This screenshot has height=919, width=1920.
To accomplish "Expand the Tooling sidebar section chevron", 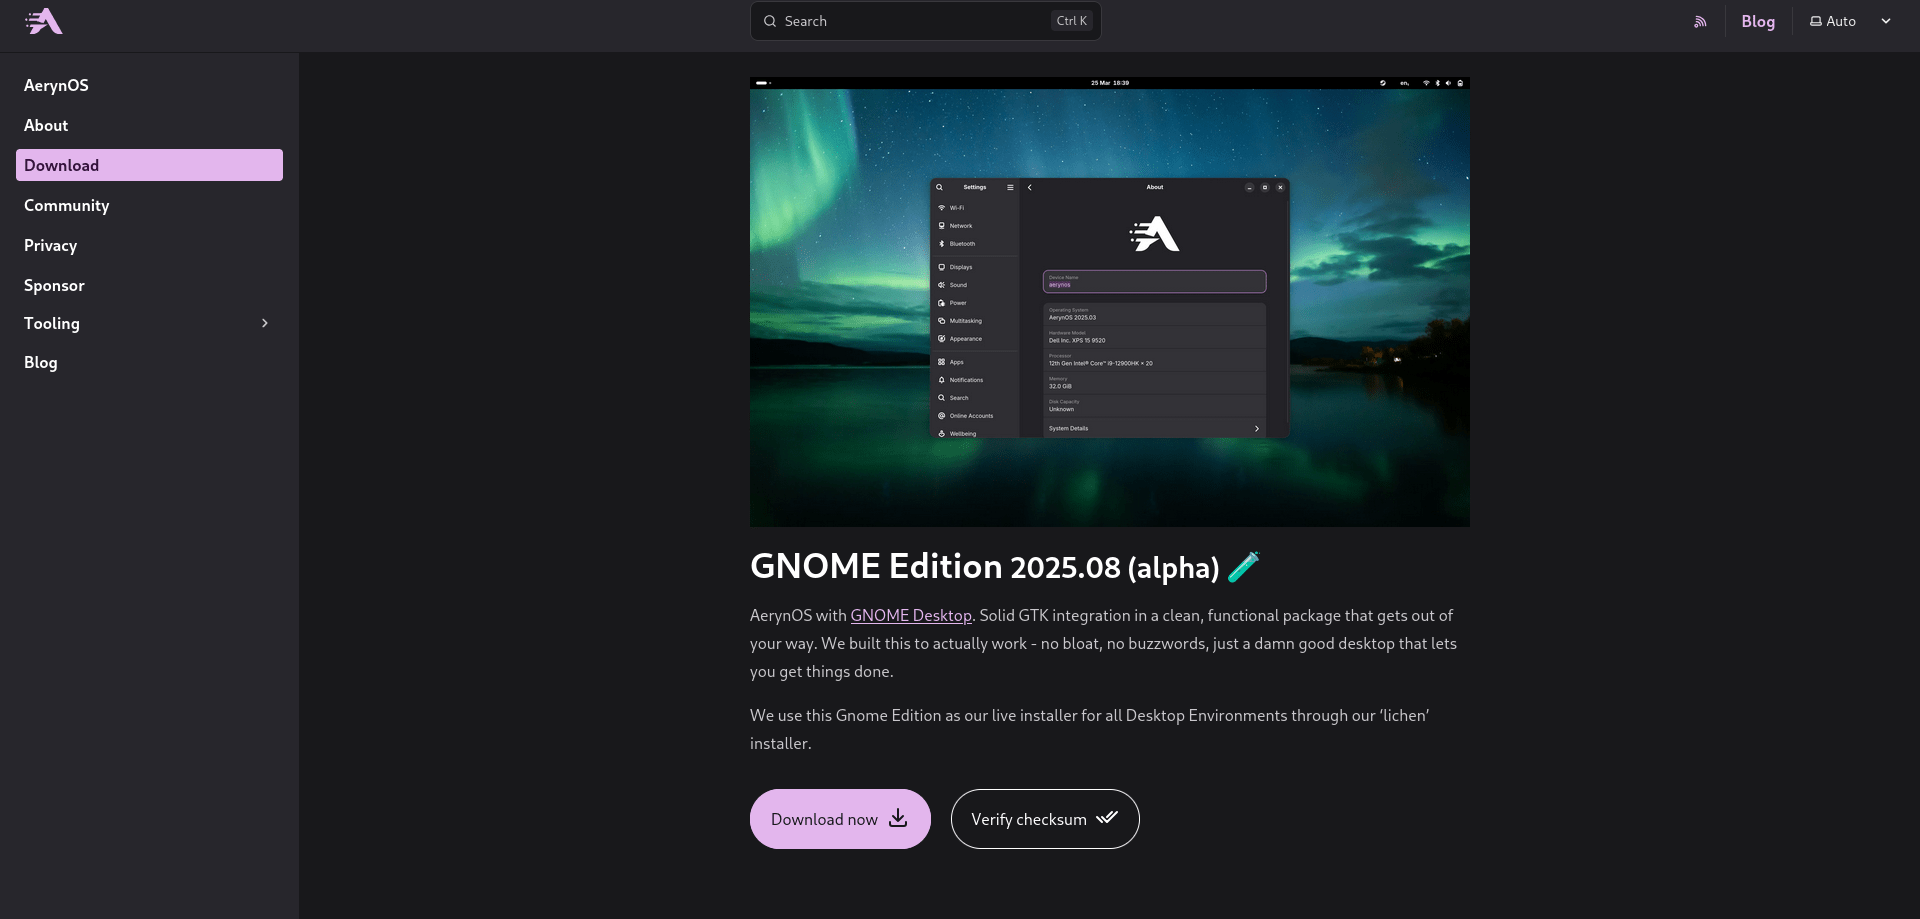I will point(265,323).
